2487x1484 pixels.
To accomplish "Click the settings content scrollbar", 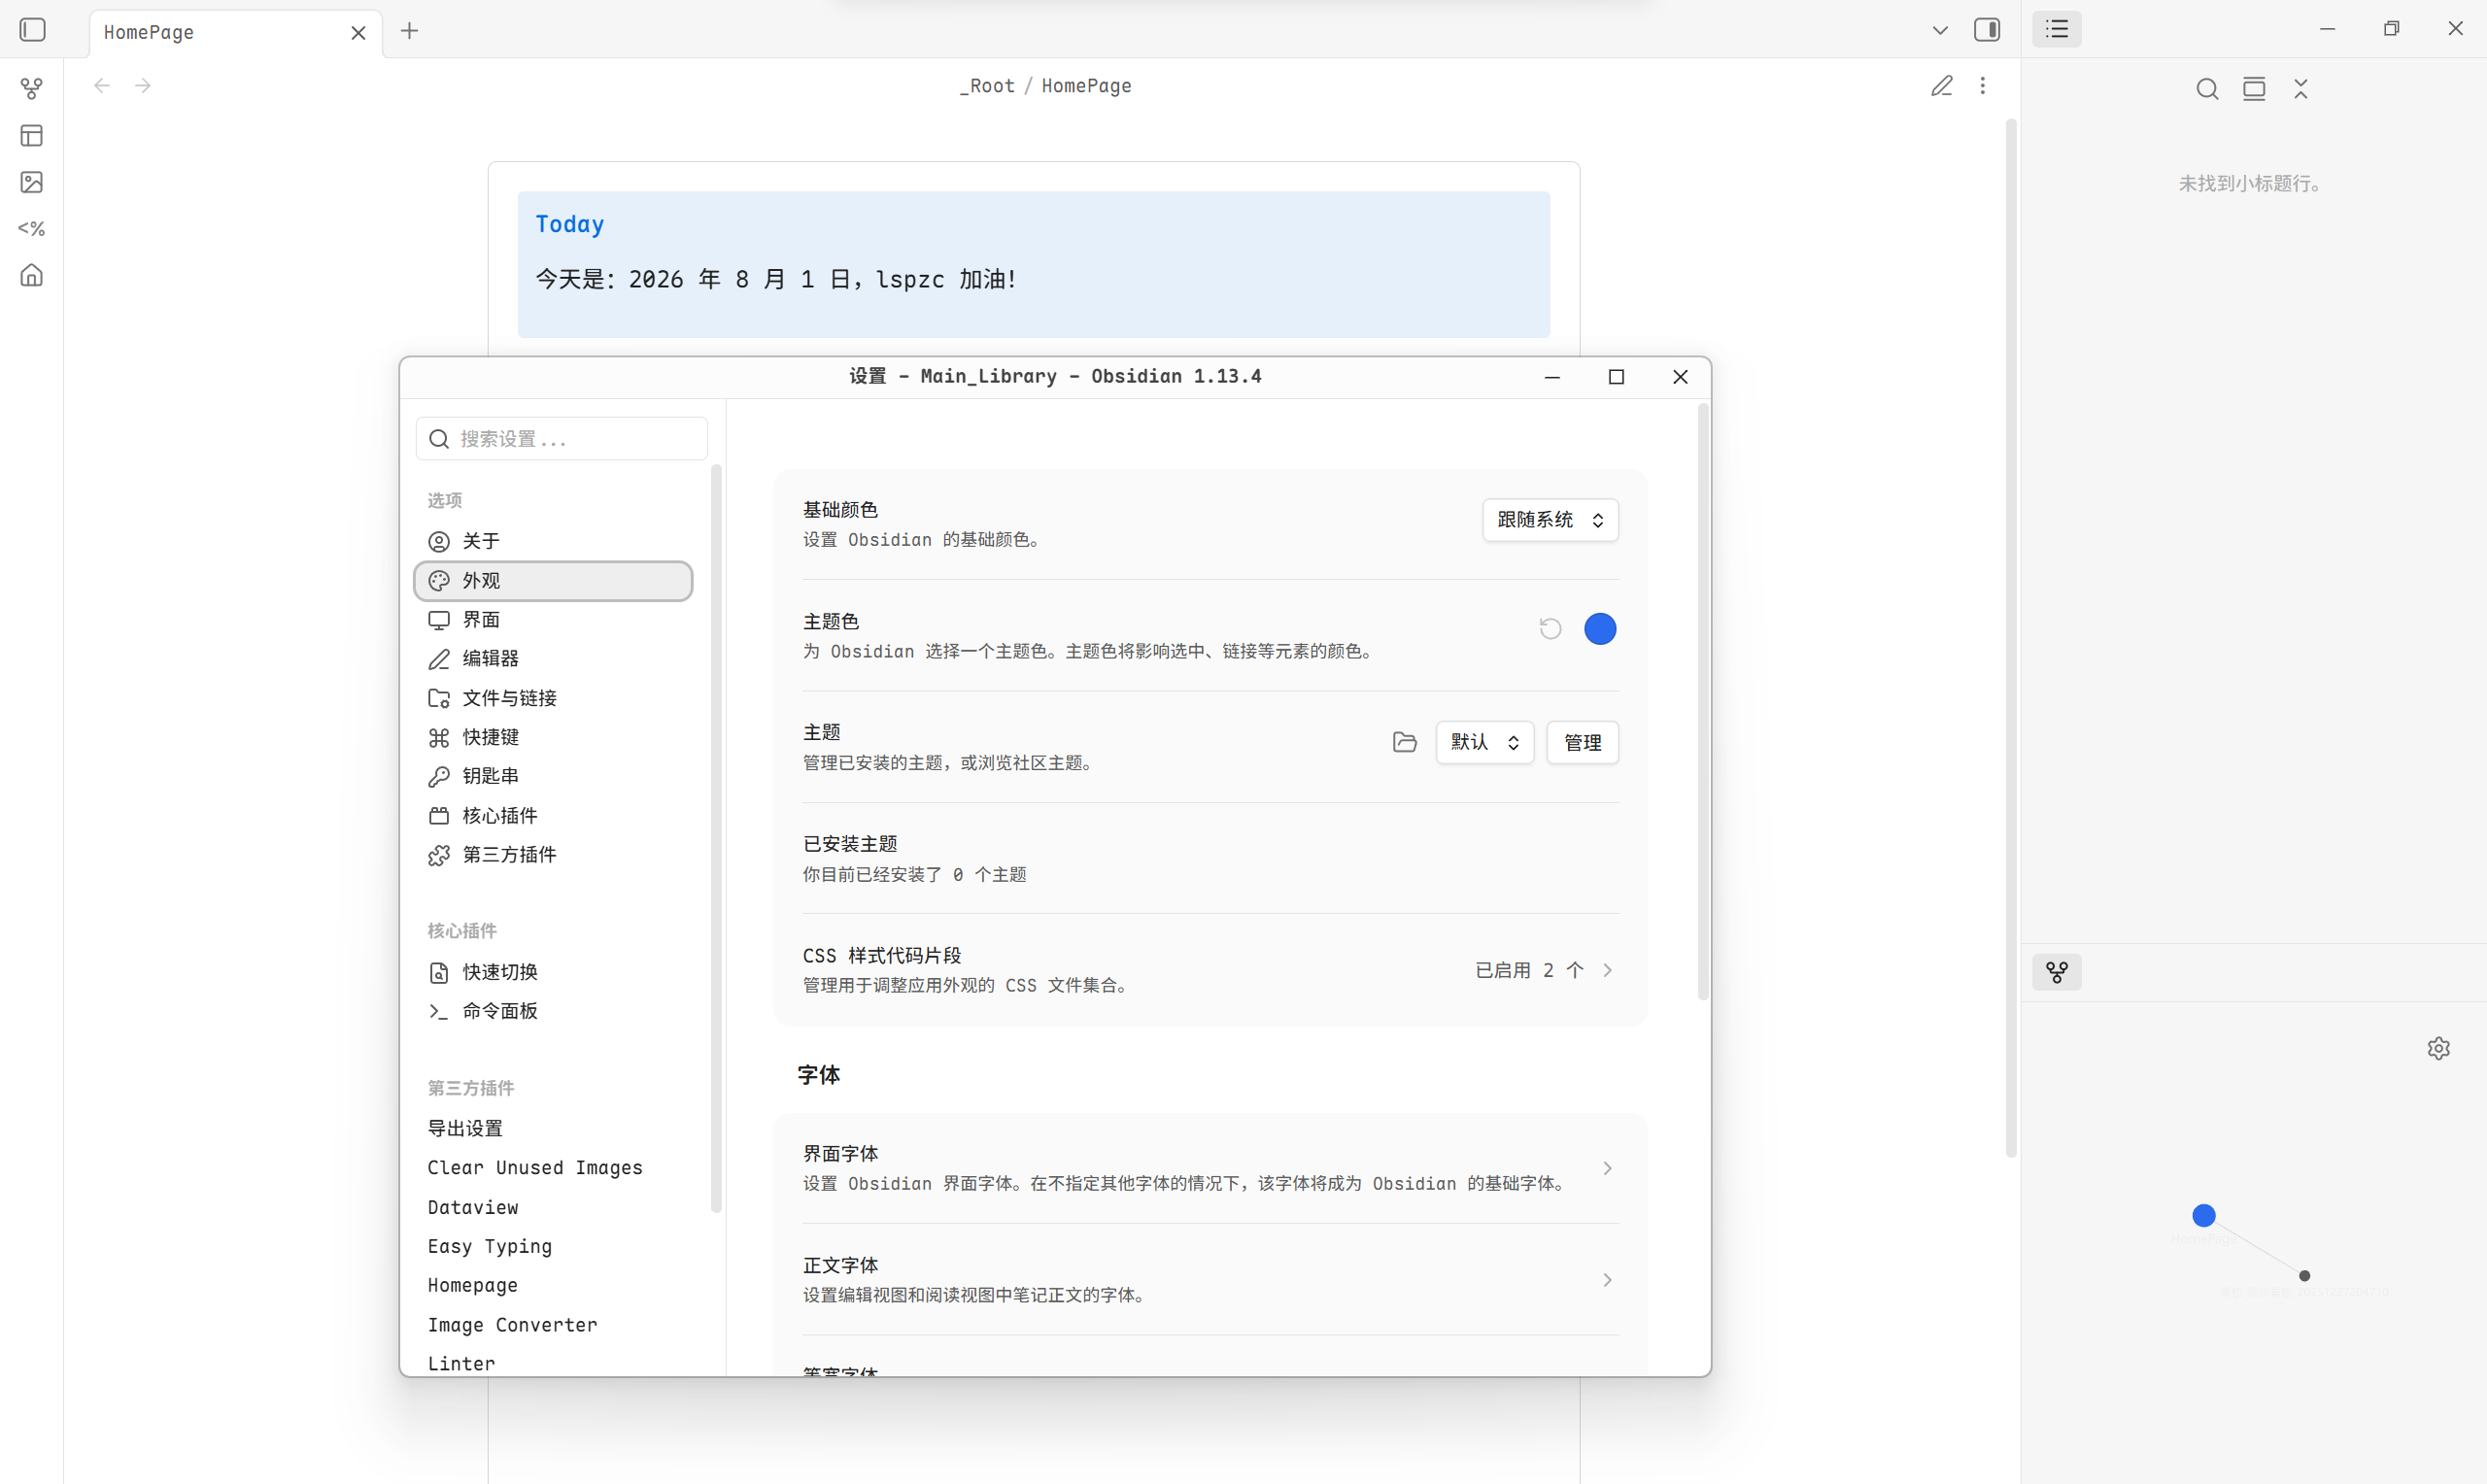I will coord(1703,700).
